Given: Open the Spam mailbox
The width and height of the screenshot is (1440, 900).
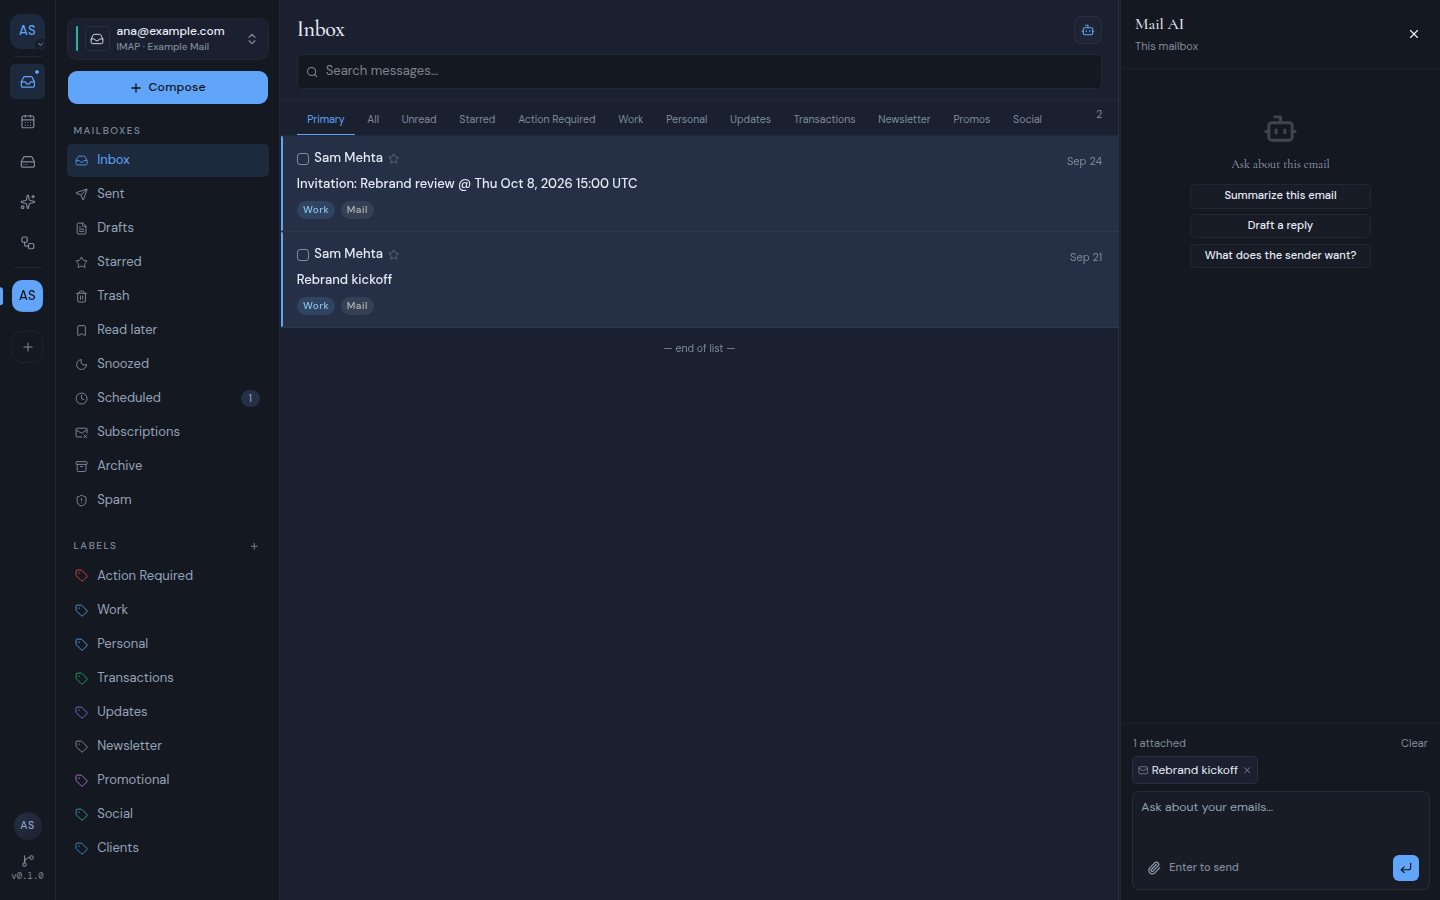Looking at the screenshot, I should click(168, 500).
